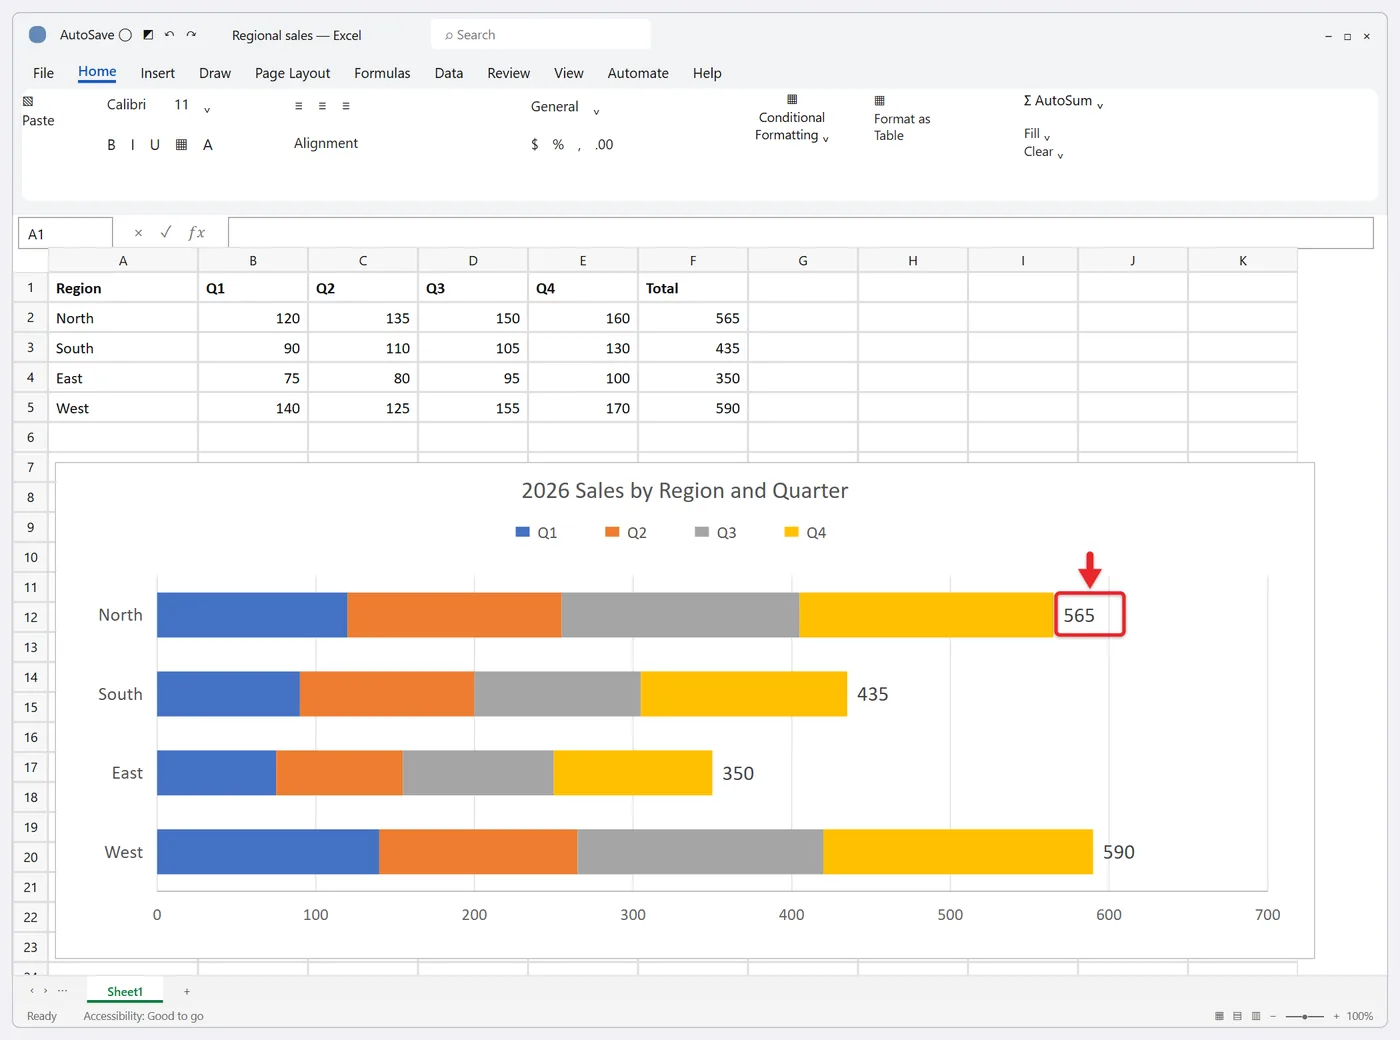Image resolution: width=1400 pixels, height=1040 pixels.
Task: Click the Save icon in title bar
Action: tap(148, 35)
